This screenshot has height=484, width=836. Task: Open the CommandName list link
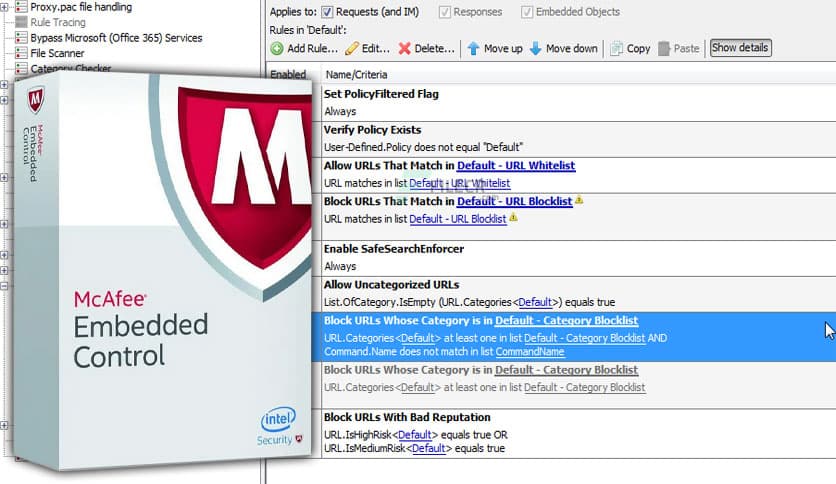530,352
